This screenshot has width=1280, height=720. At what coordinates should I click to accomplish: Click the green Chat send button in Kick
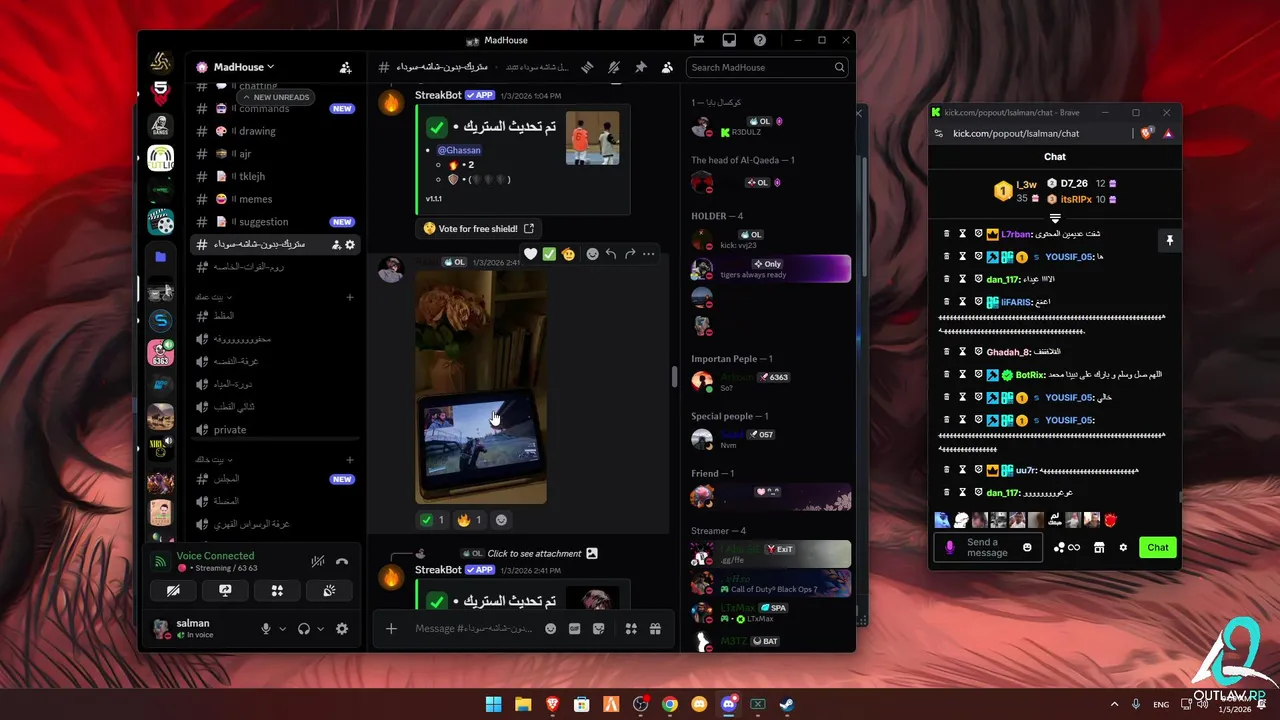[x=1157, y=547]
